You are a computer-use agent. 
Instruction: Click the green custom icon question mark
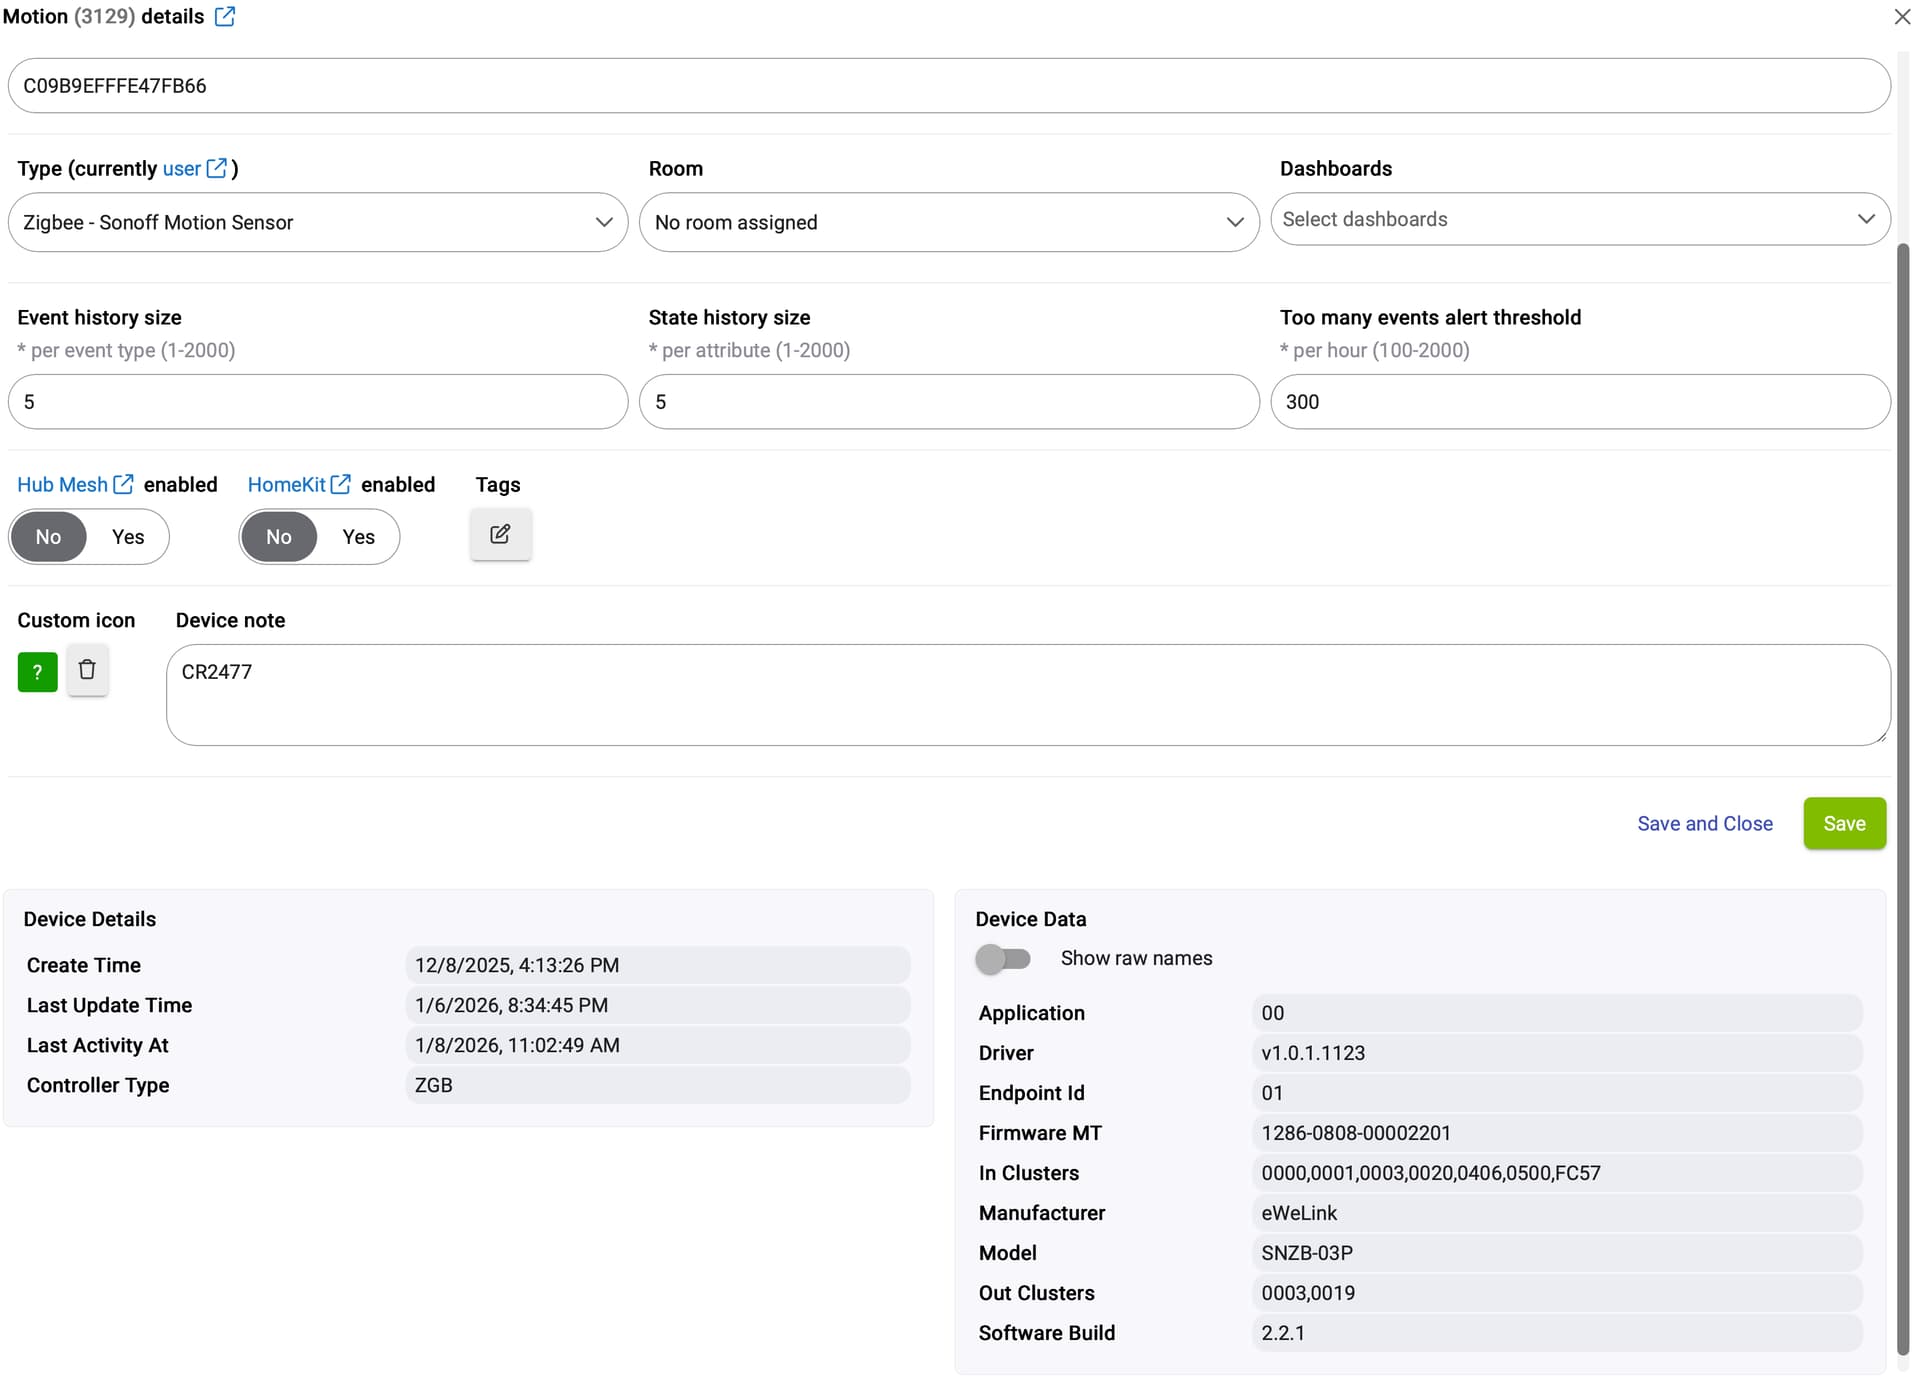37,672
